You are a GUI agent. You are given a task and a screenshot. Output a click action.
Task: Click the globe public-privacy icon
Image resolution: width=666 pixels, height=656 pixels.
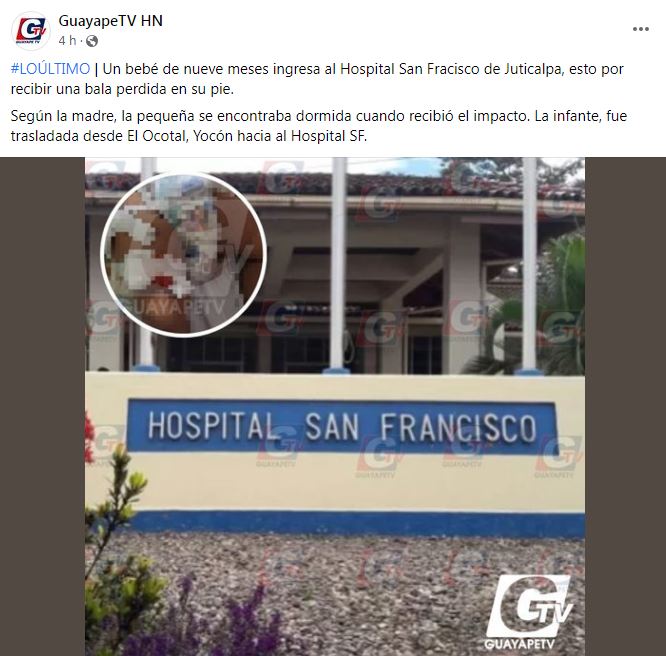pos(92,41)
